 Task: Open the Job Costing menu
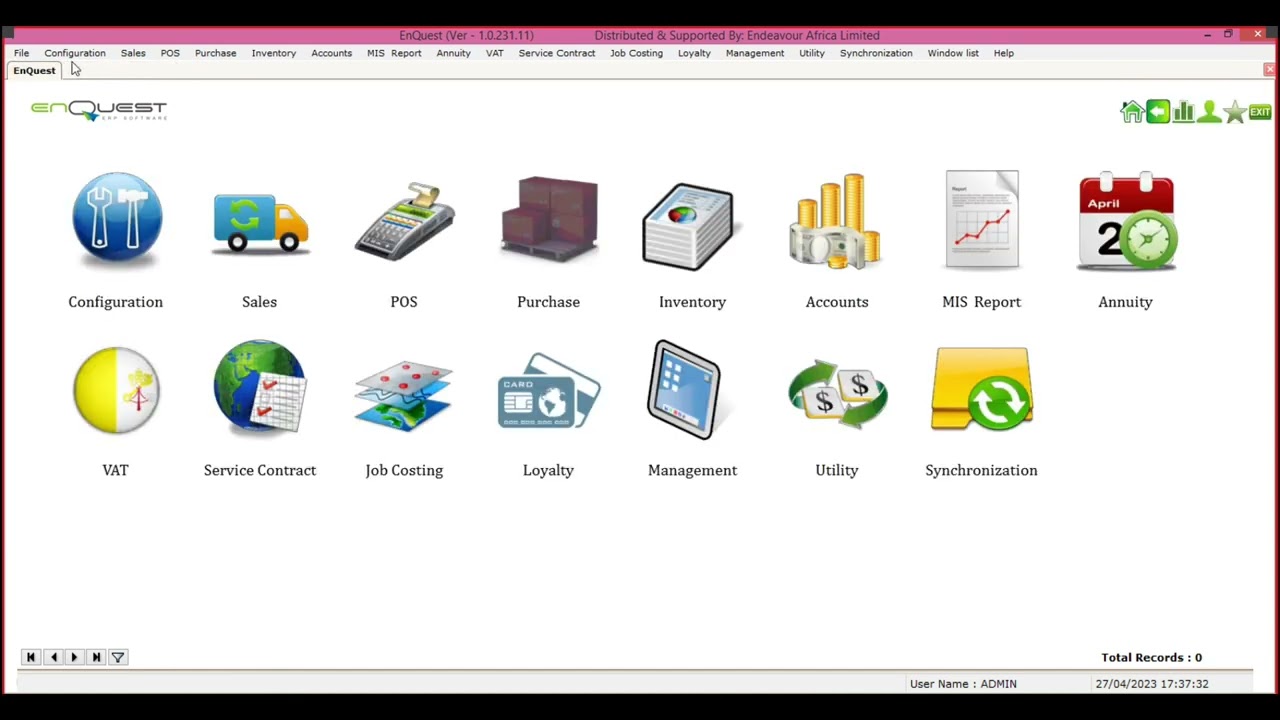tap(637, 53)
